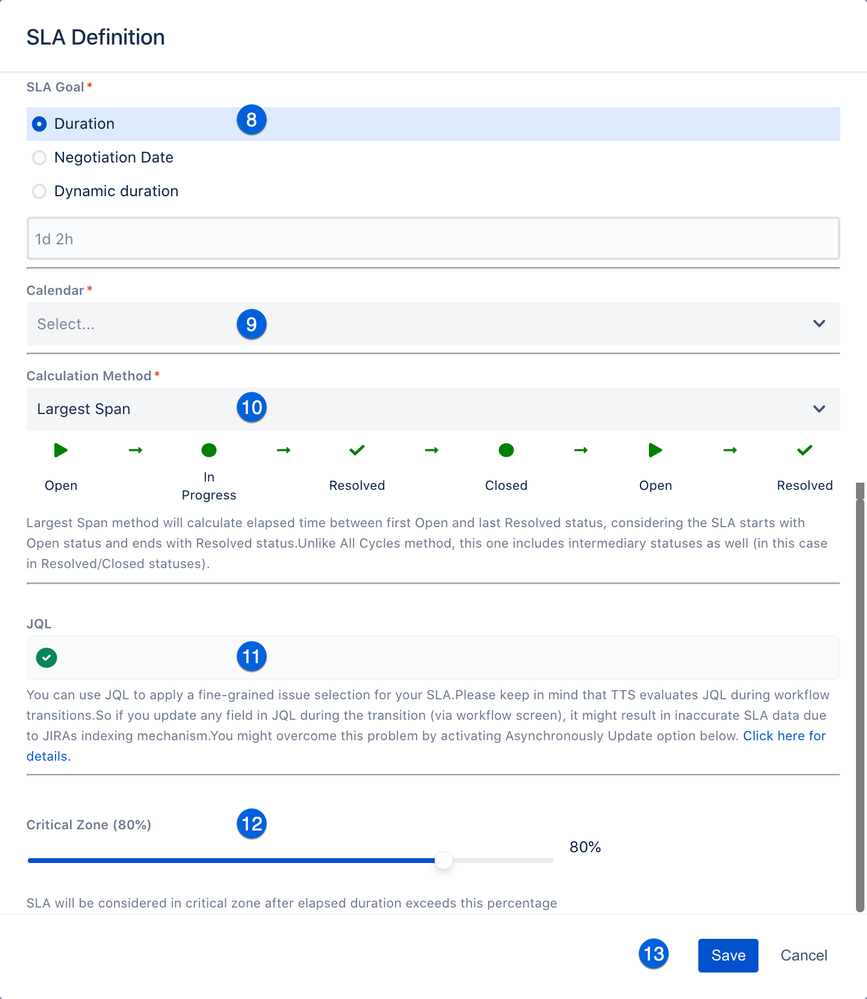The height and width of the screenshot is (999, 867).
Task: Click the green JQL valid checkmark icon
Action: (47, 657)
